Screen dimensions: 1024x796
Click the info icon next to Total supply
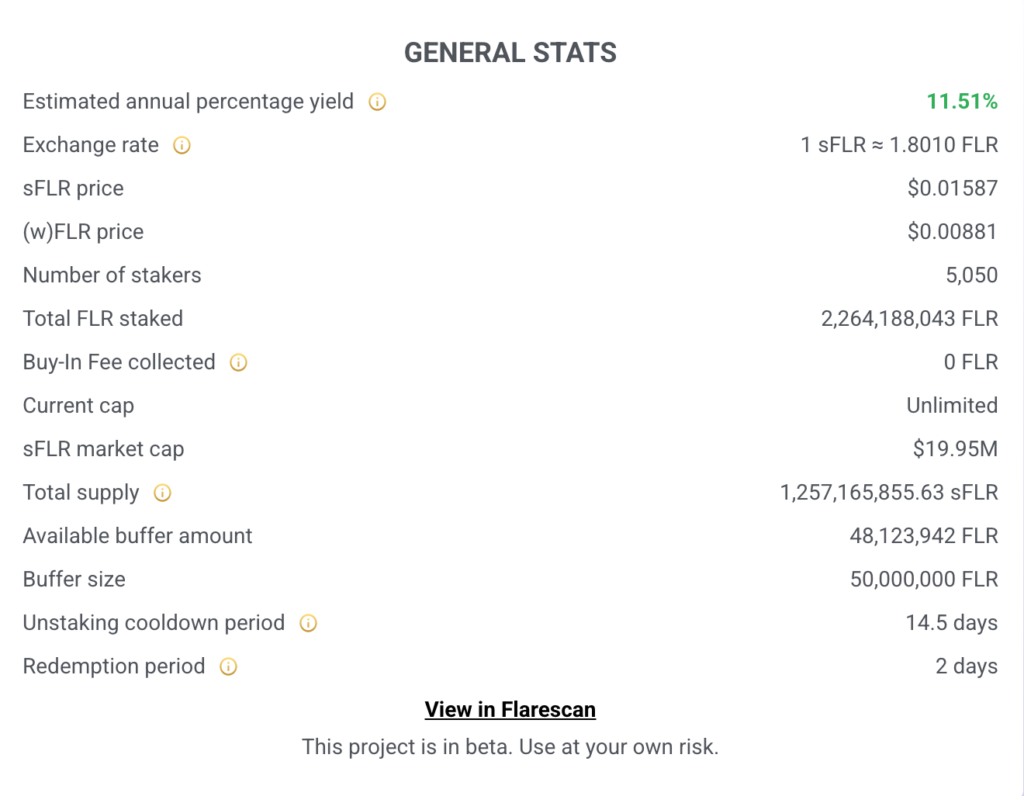point(162,493)
